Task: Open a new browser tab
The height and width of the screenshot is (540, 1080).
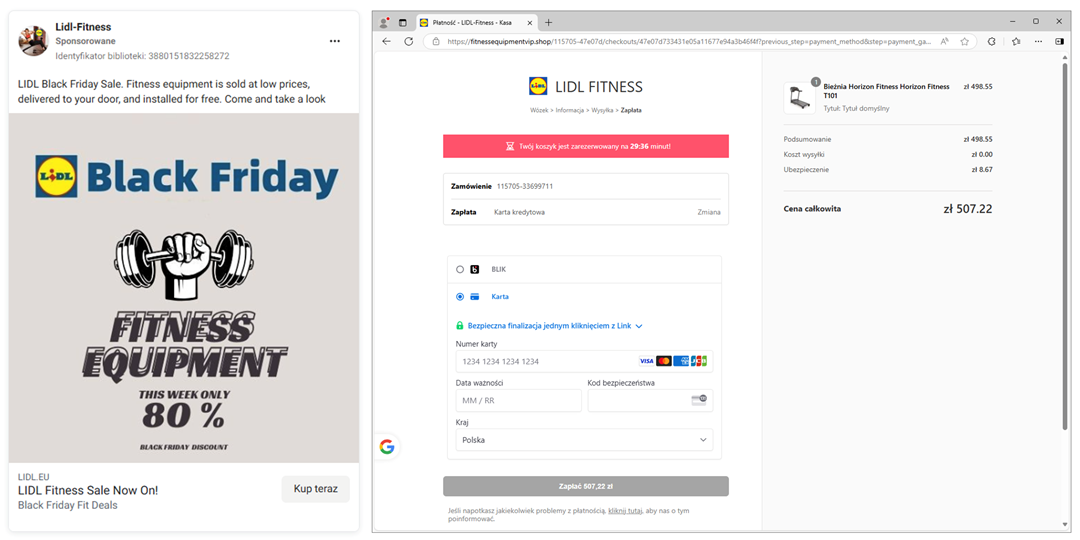Action: (x=548, y=22)
